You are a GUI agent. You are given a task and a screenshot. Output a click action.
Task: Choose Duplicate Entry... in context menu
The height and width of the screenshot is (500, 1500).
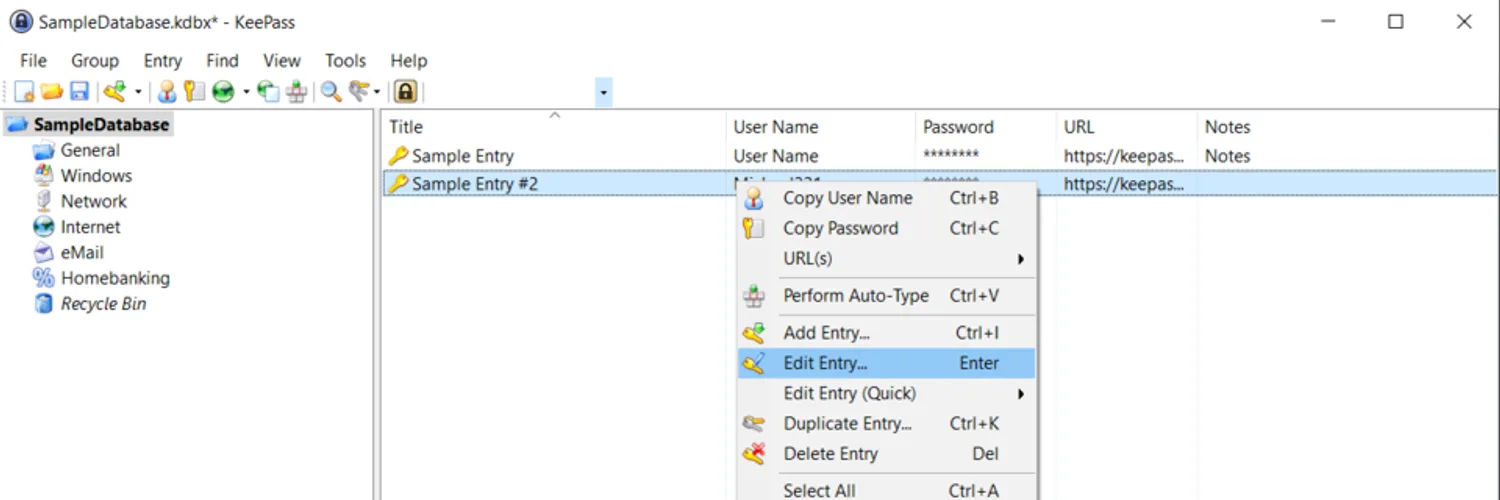(887, 423)
